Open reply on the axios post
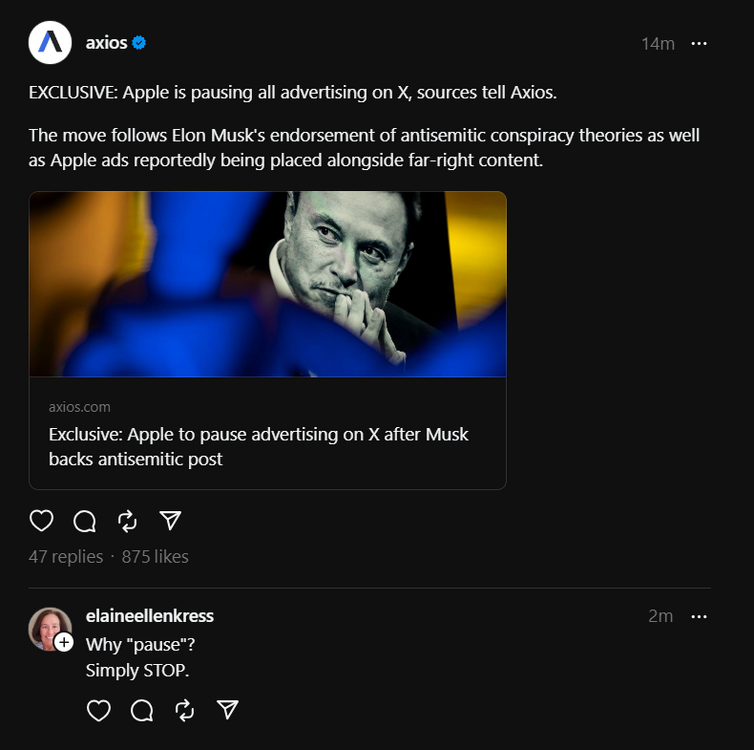The height and width of the screenshot is (750, 754). pyautogui.click(x=85, y=521)
